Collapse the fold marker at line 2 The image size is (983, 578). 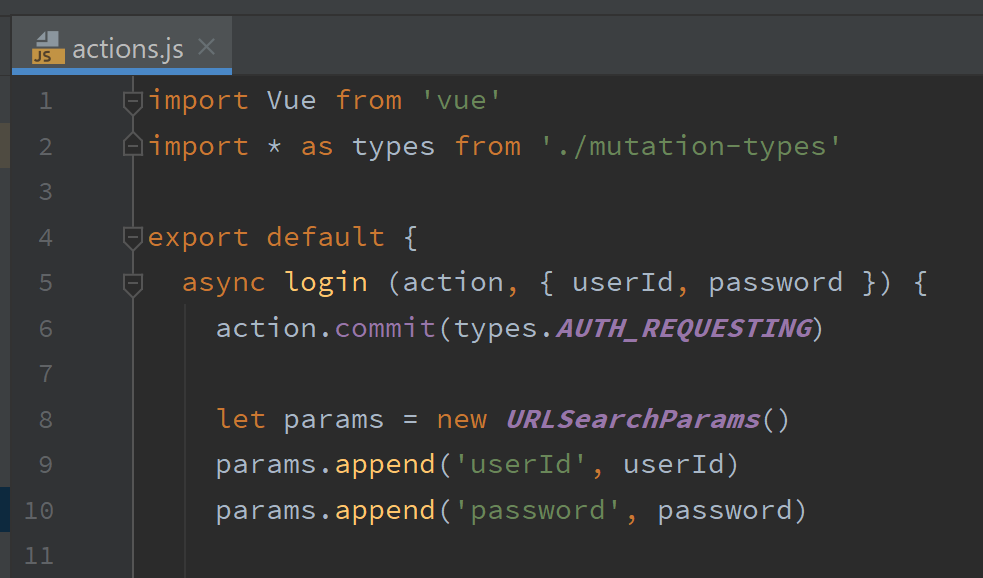[133, 145]
